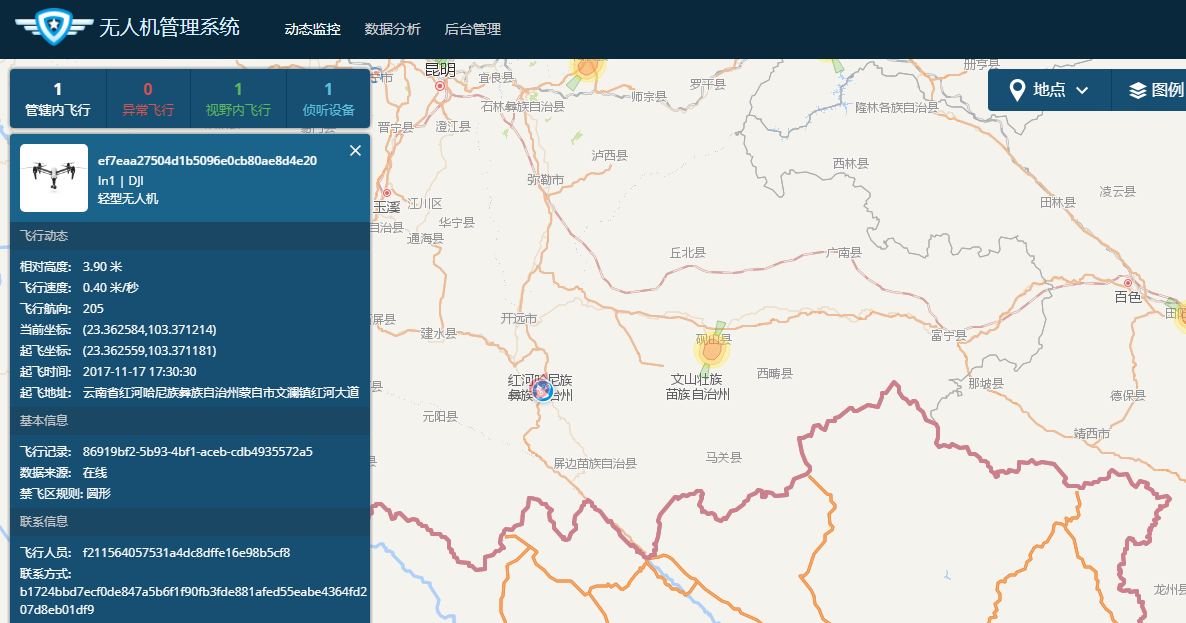Click the layers icon beside 图例

[x=1137, y=90]
